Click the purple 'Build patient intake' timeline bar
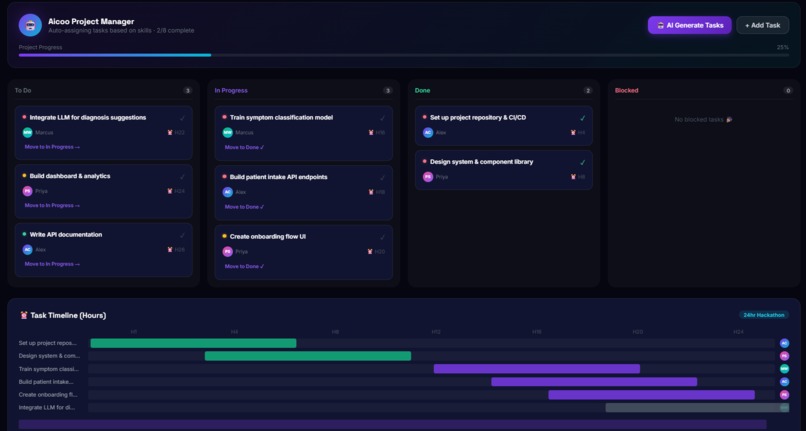The width and height of the screenshot is (806, 431). (594, 382)
